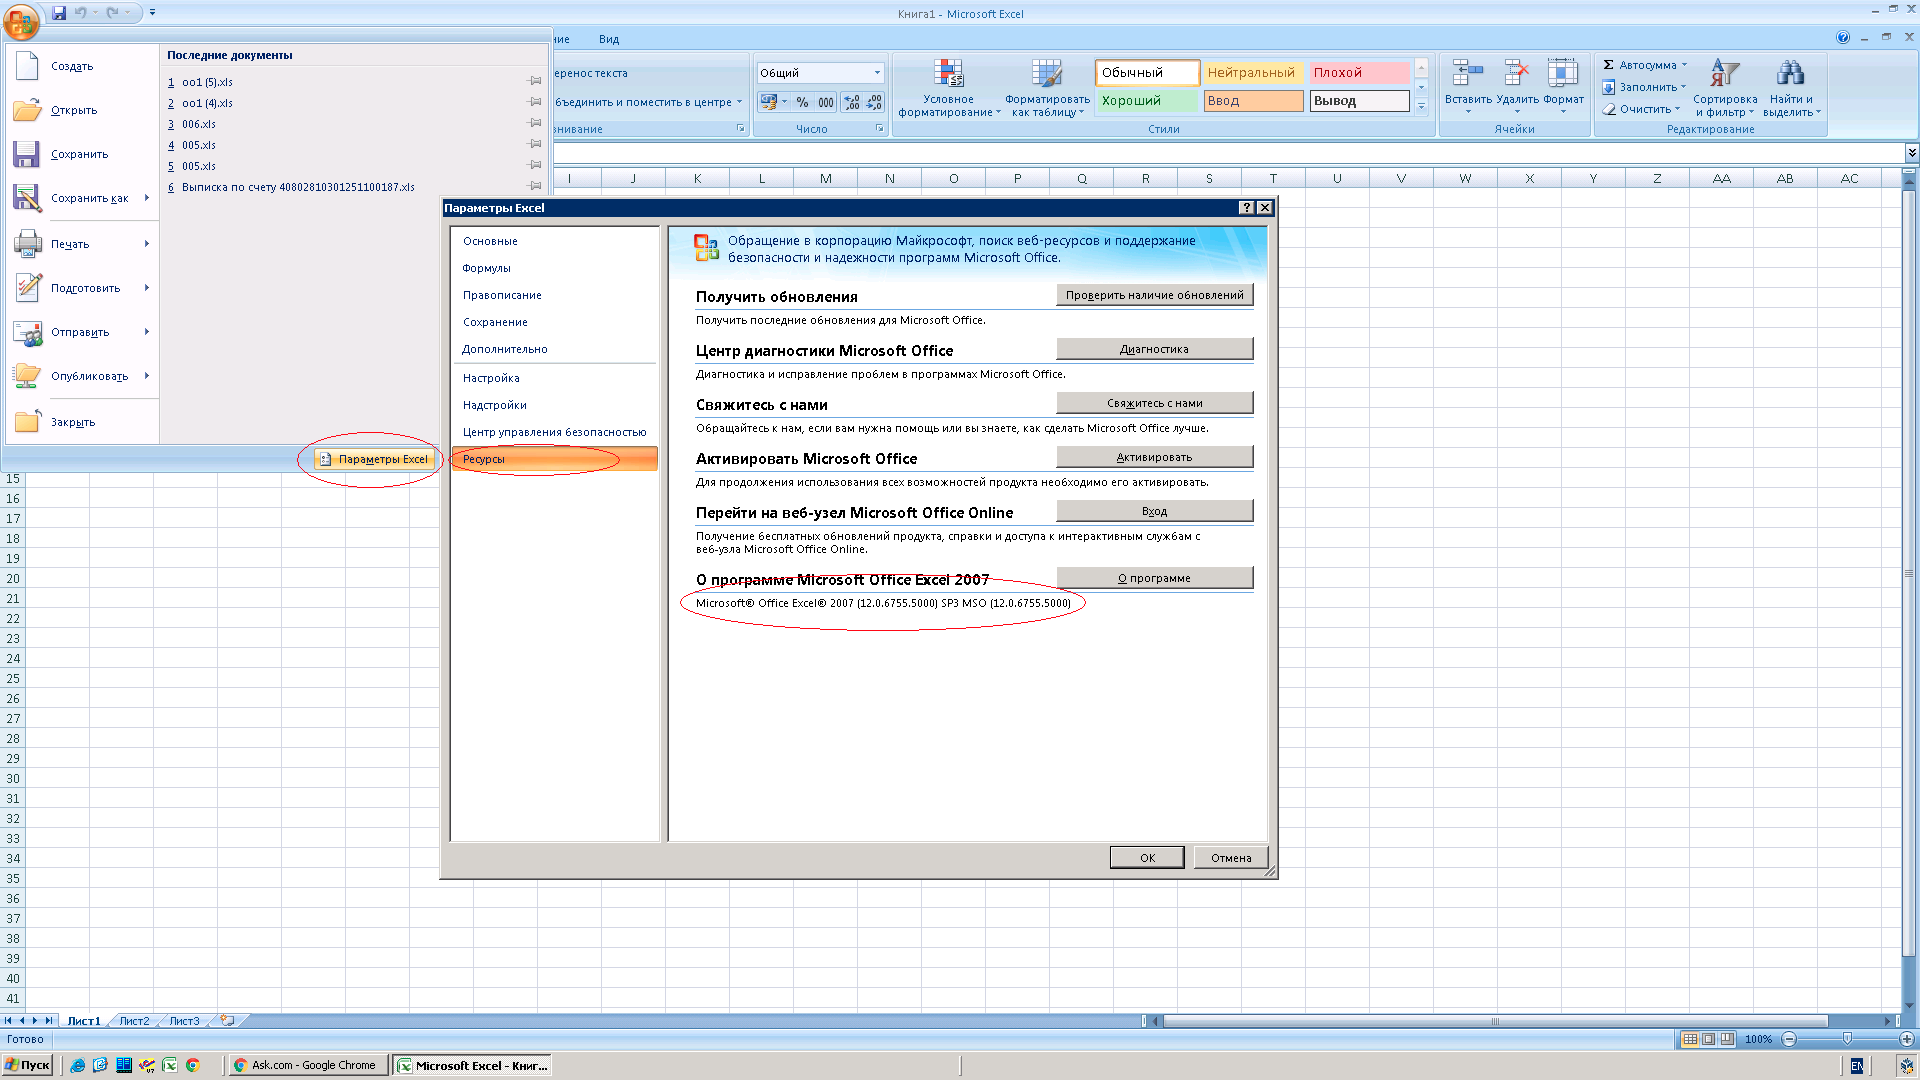Switch to Ask.com Google Chrome taskbar window

tap(307, 1065)
